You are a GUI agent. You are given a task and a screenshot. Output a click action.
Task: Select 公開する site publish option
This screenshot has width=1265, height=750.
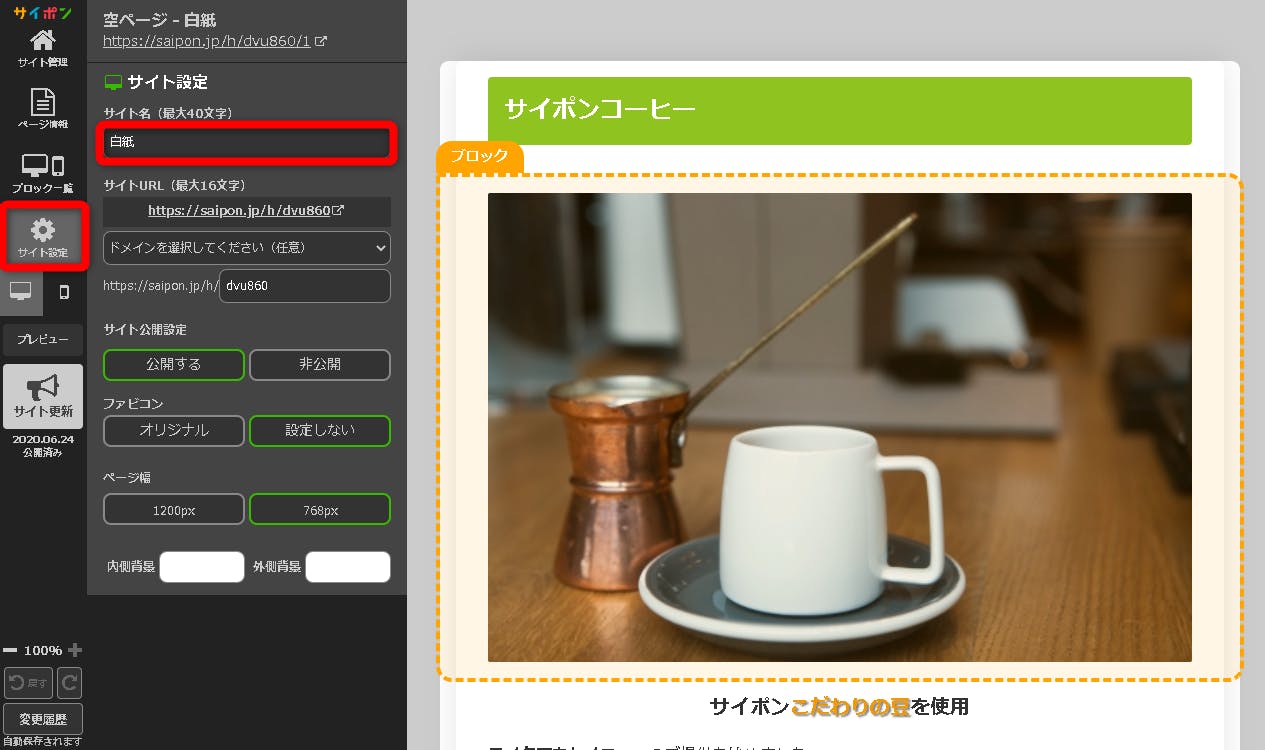pyautogui.click(x=173, y=365)
